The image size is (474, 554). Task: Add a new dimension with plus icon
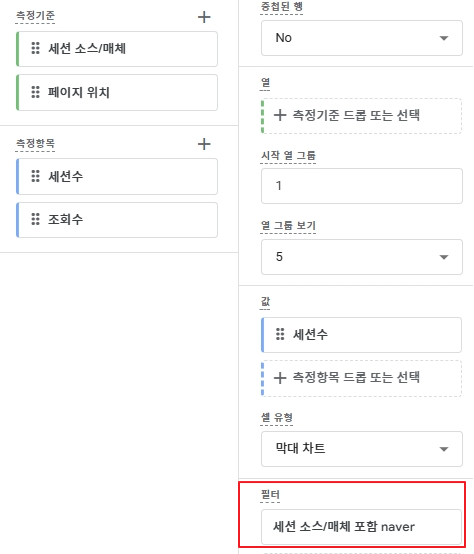(204, 17)
